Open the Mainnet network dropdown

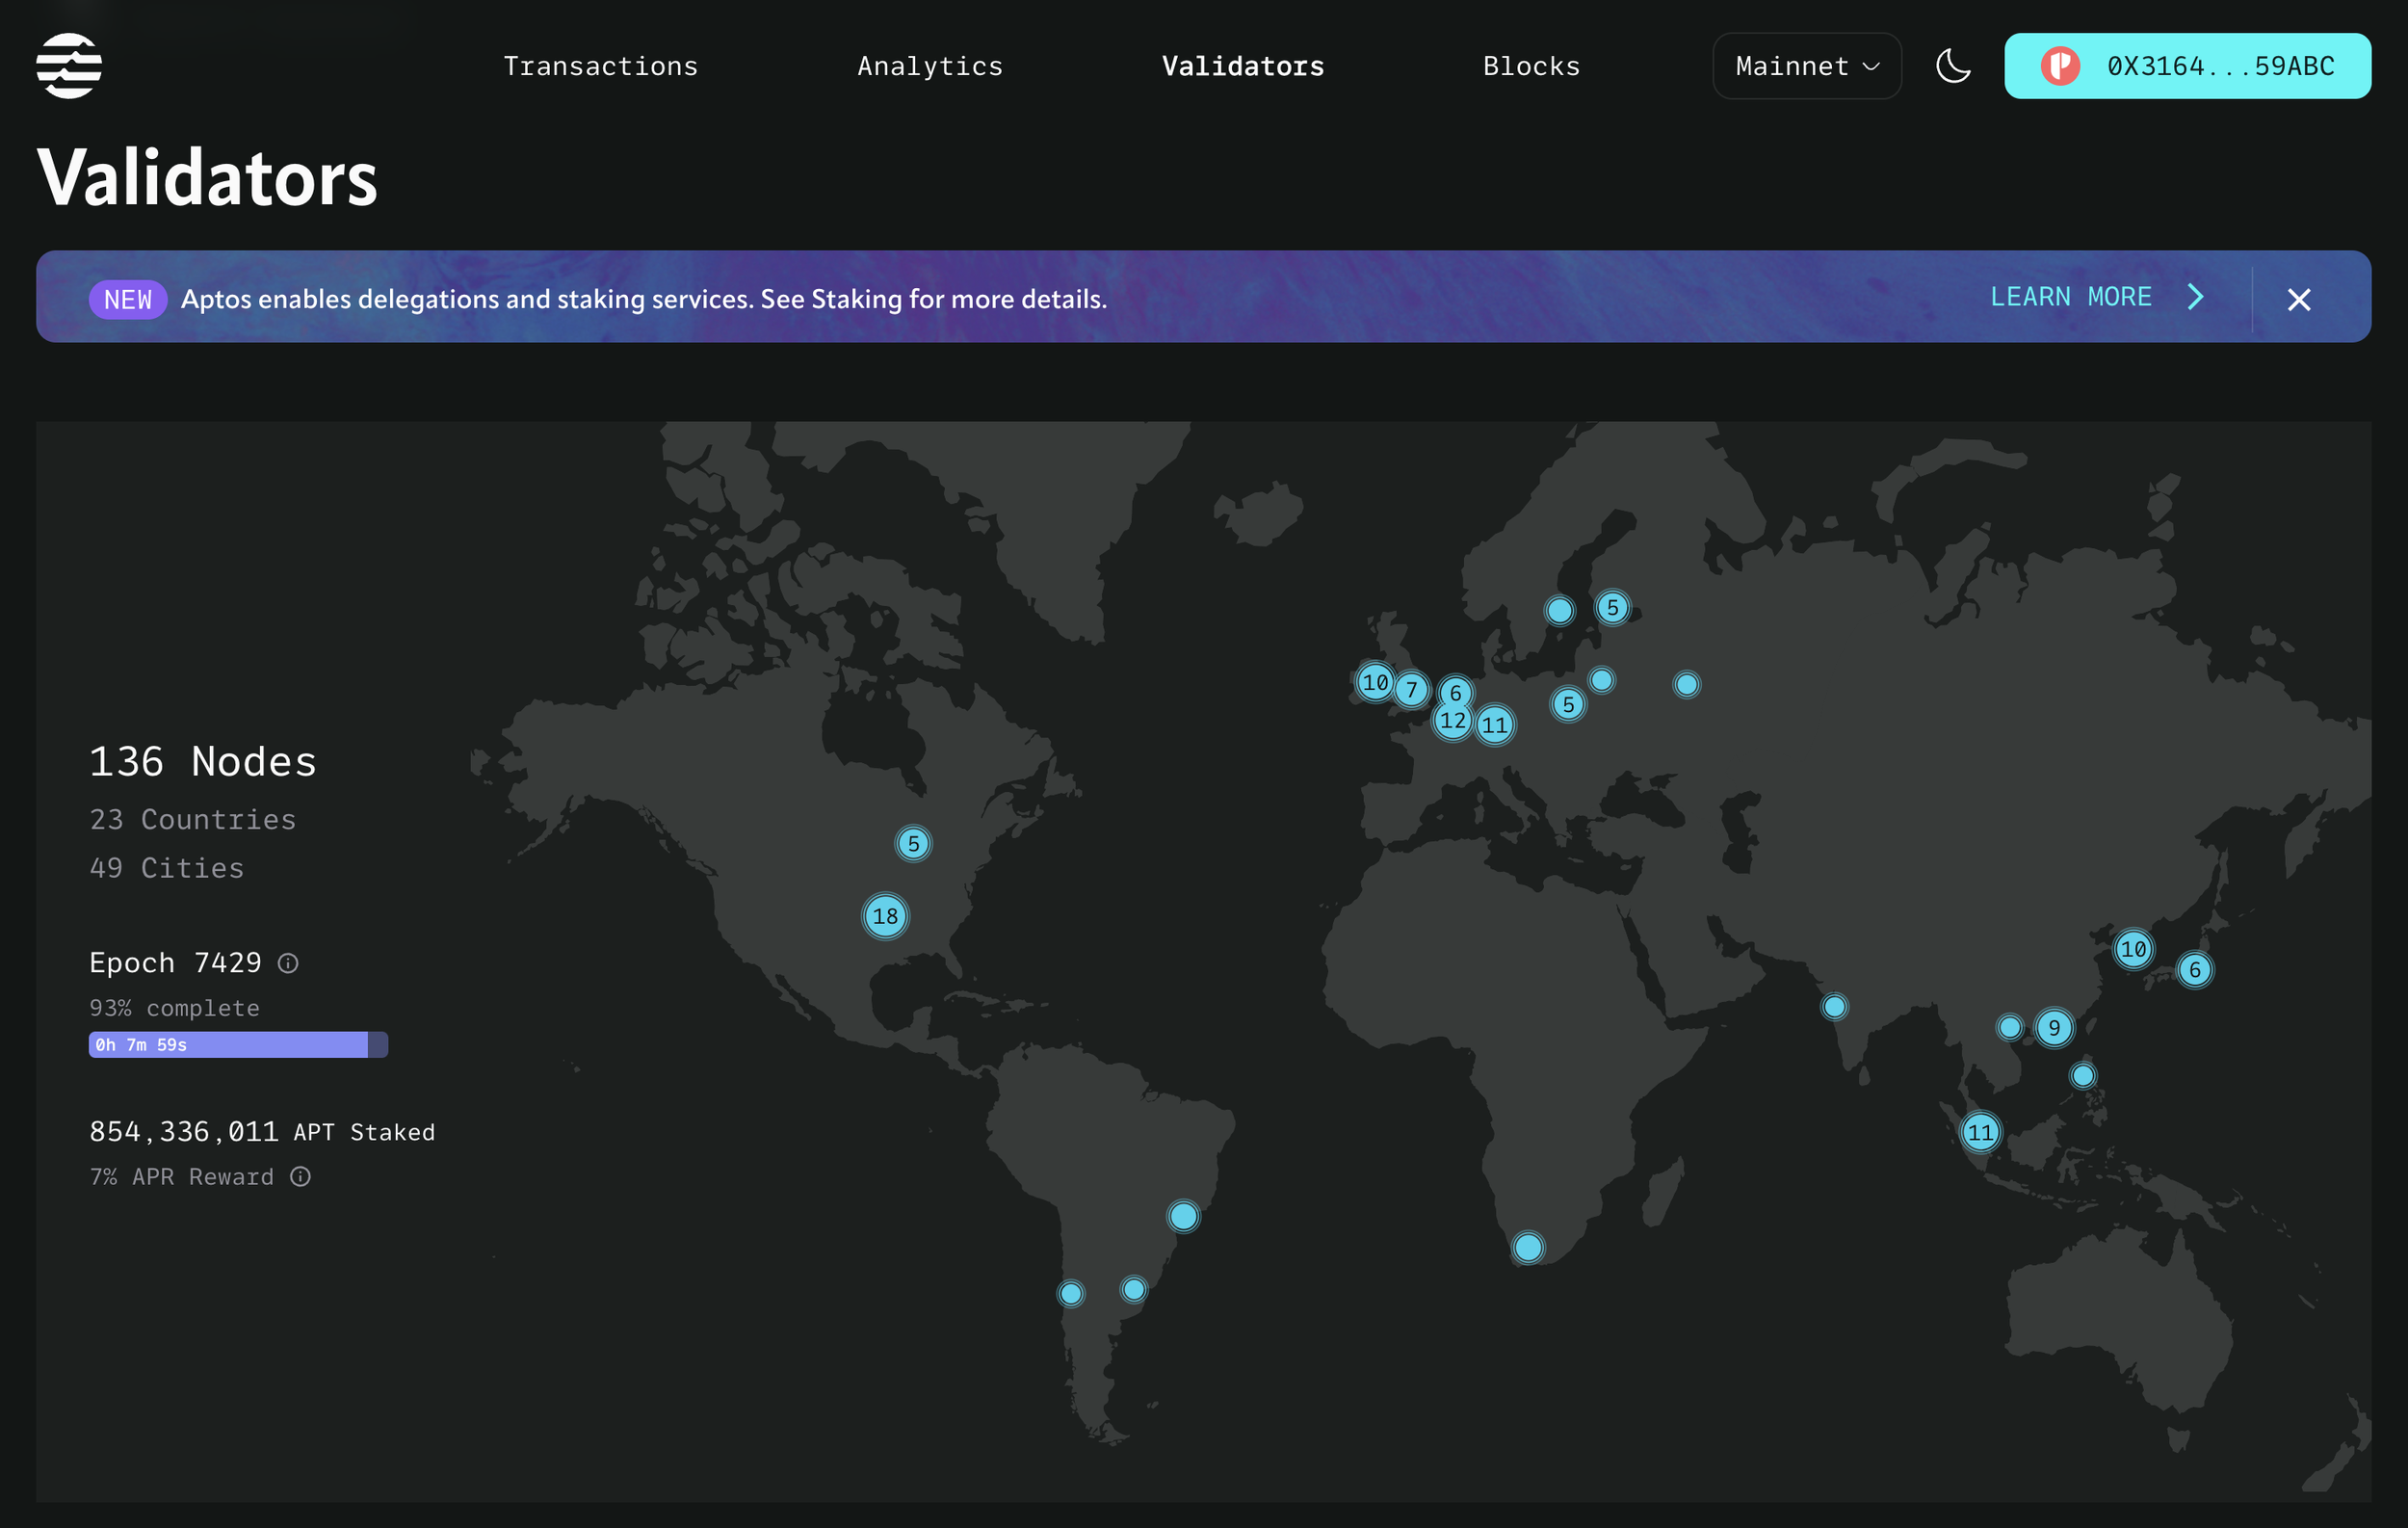[x=1806, y=66]
